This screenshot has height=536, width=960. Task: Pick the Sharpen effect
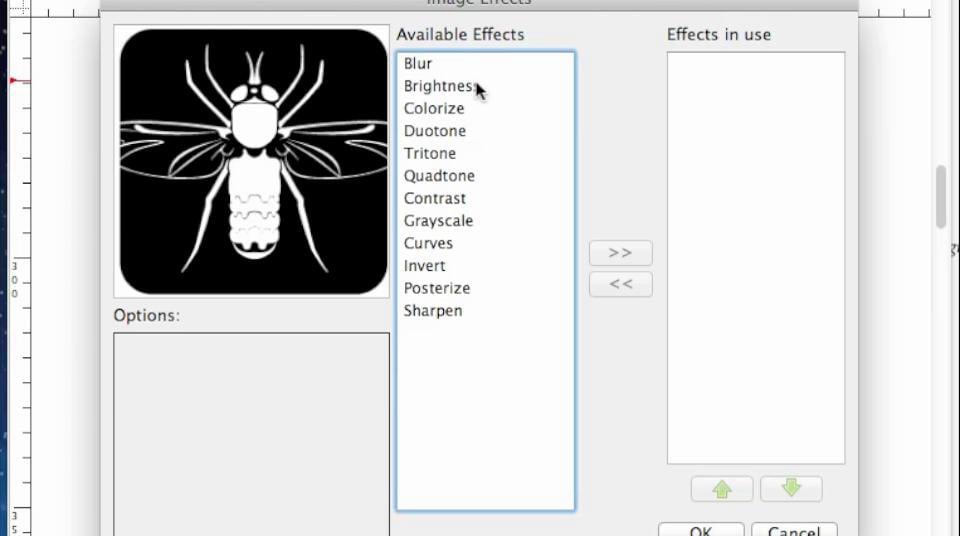tap(433, 311)
